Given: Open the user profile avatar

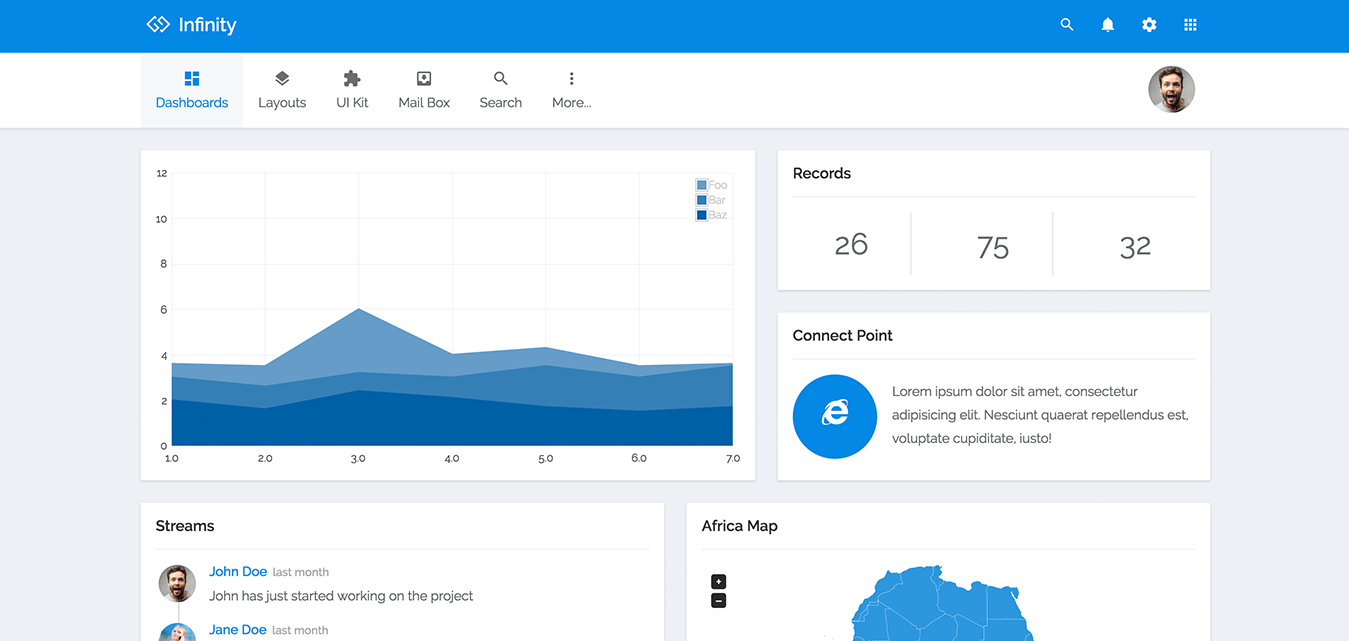Looking at the screenshot, I should point(1171,90).
